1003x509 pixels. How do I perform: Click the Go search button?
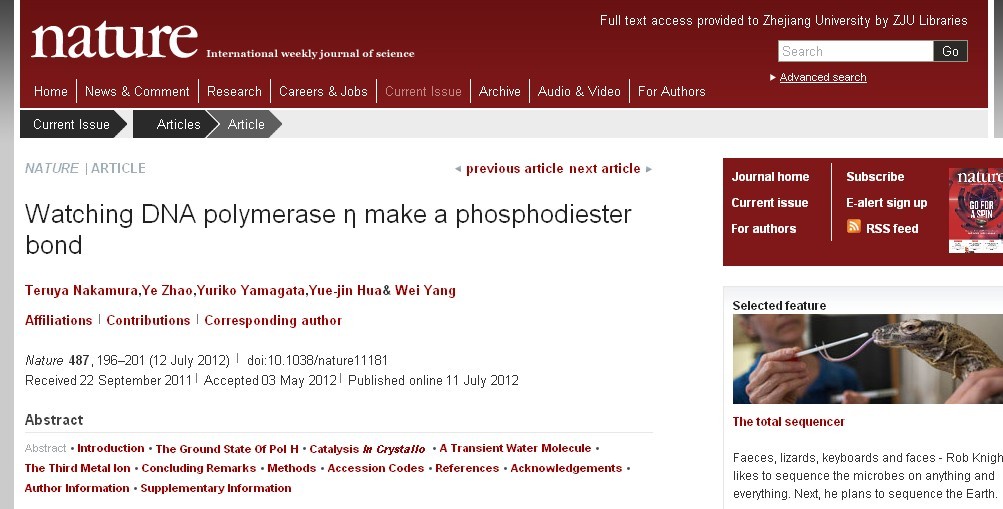[950, 51]
